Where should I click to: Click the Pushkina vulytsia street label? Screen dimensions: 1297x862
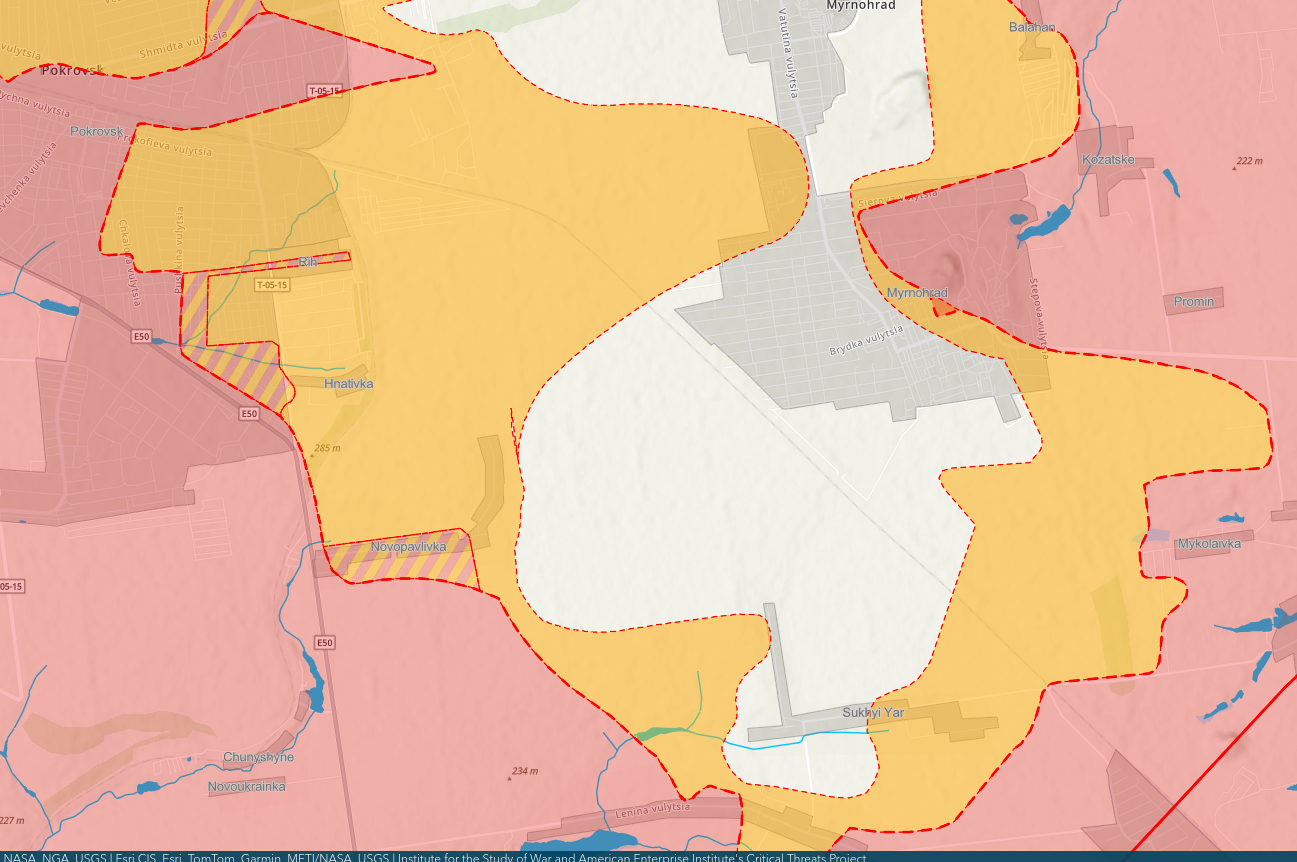coord(179,248)
